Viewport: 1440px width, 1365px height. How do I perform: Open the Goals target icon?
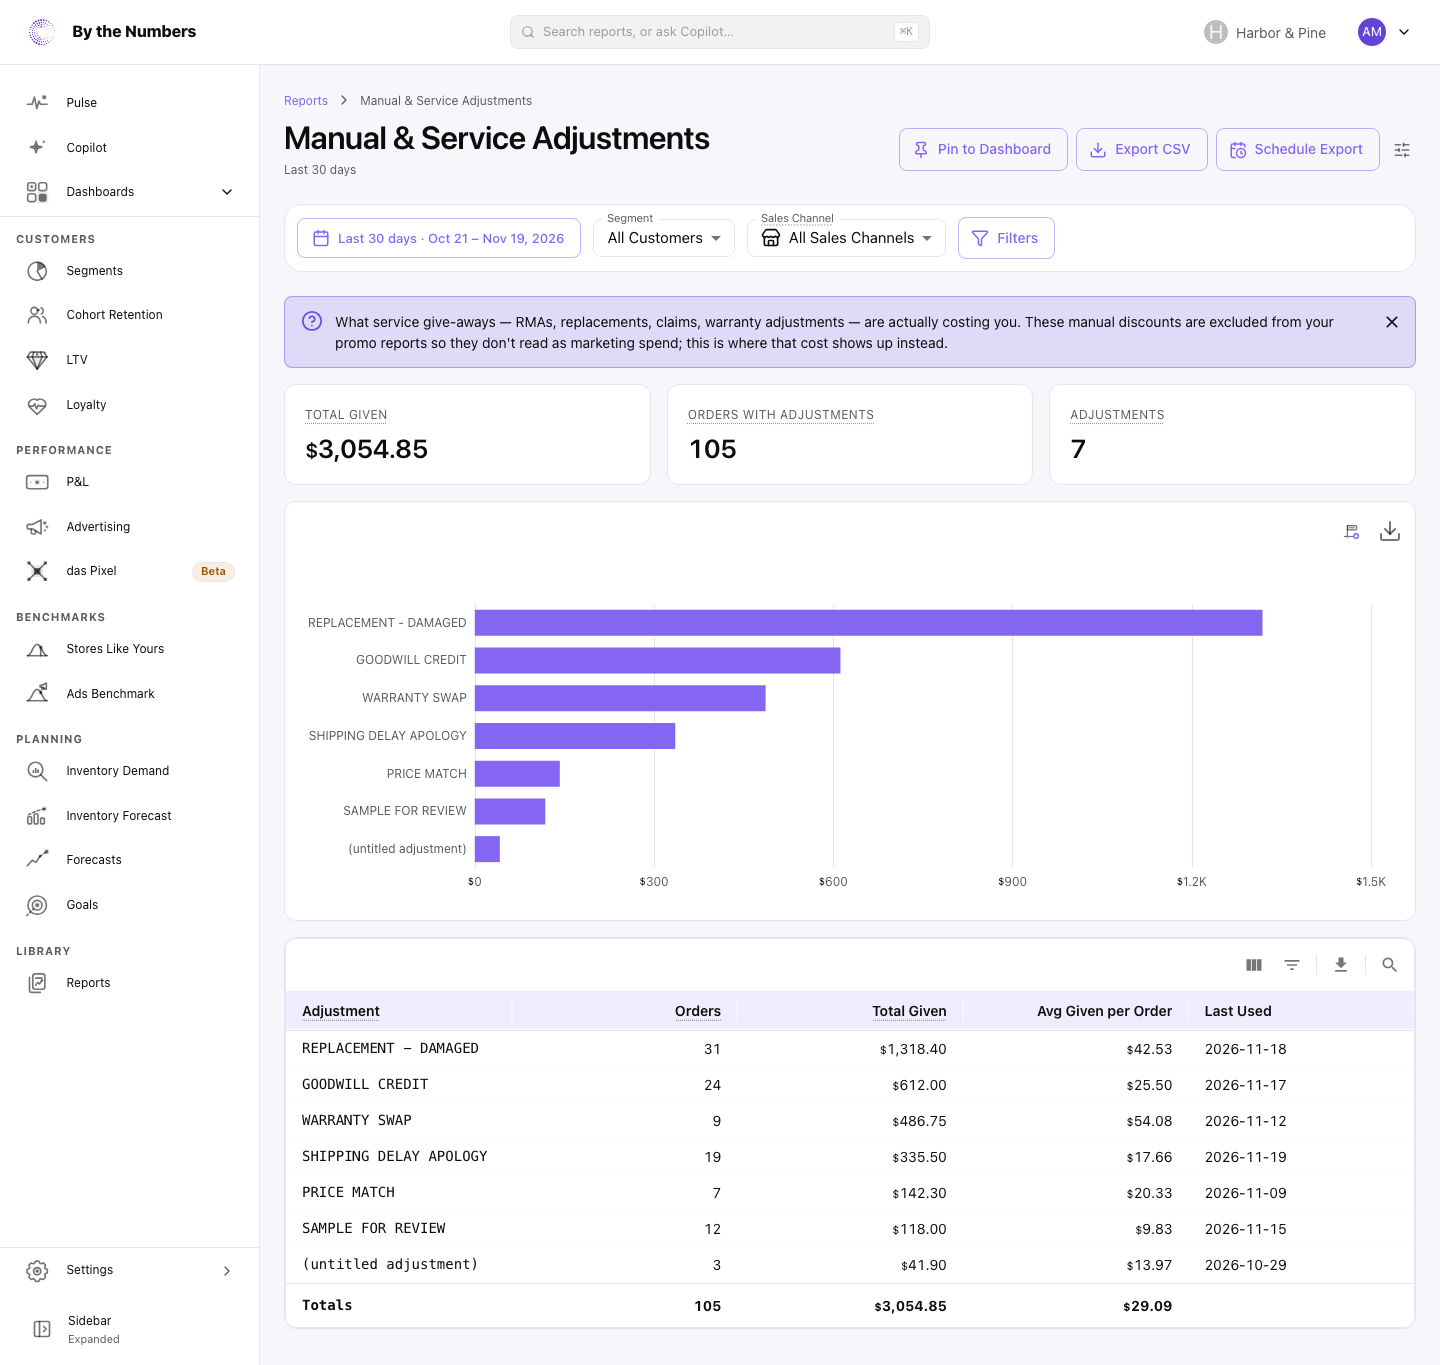pos(37,905)
